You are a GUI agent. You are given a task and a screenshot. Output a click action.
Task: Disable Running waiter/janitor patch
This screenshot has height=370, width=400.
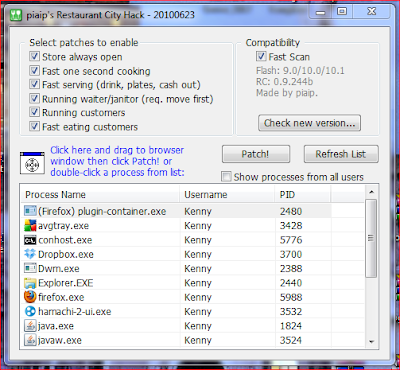[34, 98]
